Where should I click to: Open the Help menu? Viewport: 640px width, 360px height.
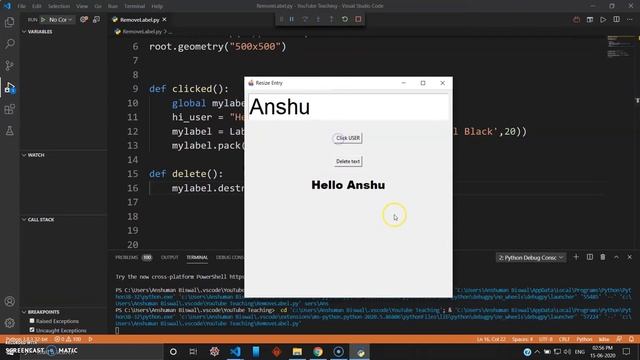coord(157,6)
